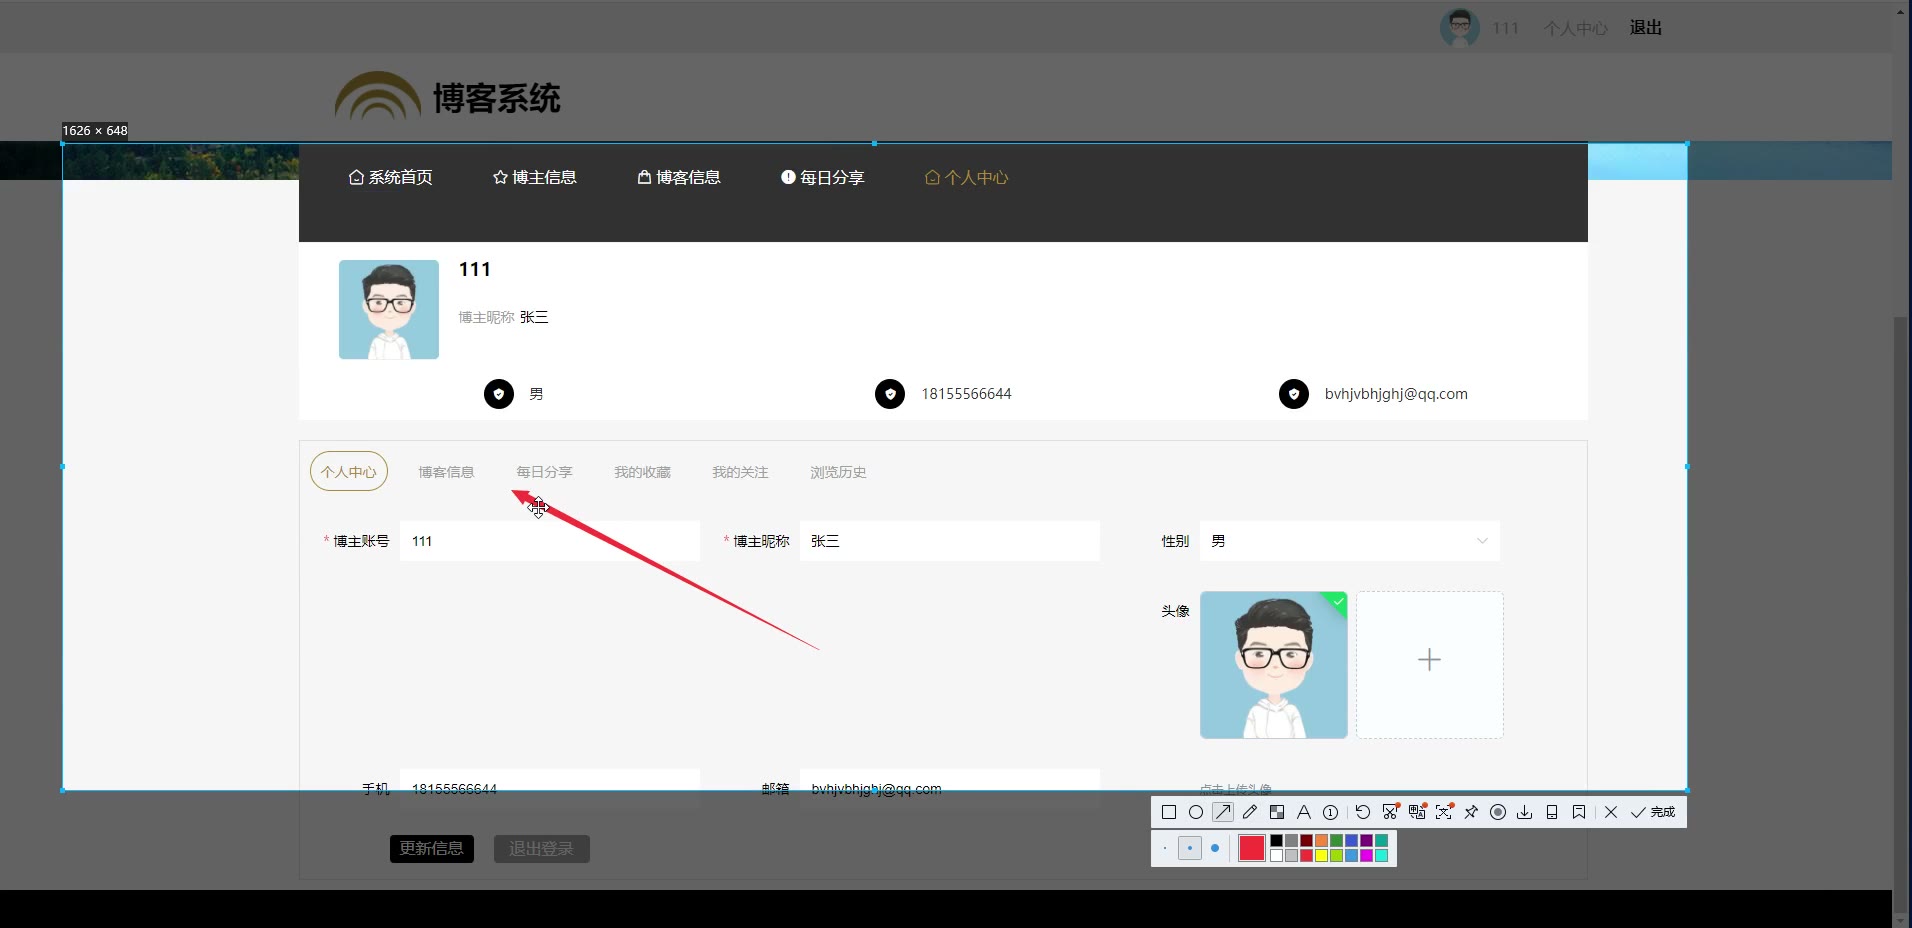Image resolution: width=1912 pixels, height=928 pixels.
Task: Open 个人中心 in the dark navigation bar
Action: click(x=966, y=177)
